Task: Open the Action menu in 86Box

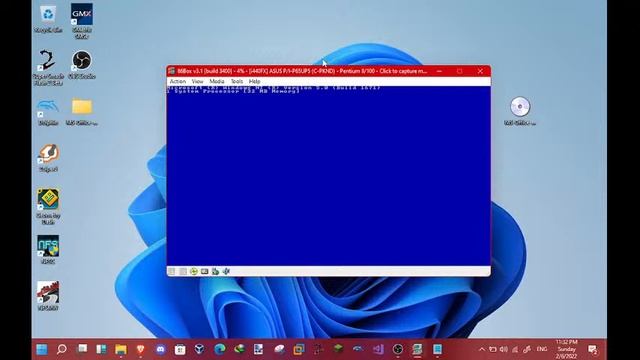Action: 178,82
